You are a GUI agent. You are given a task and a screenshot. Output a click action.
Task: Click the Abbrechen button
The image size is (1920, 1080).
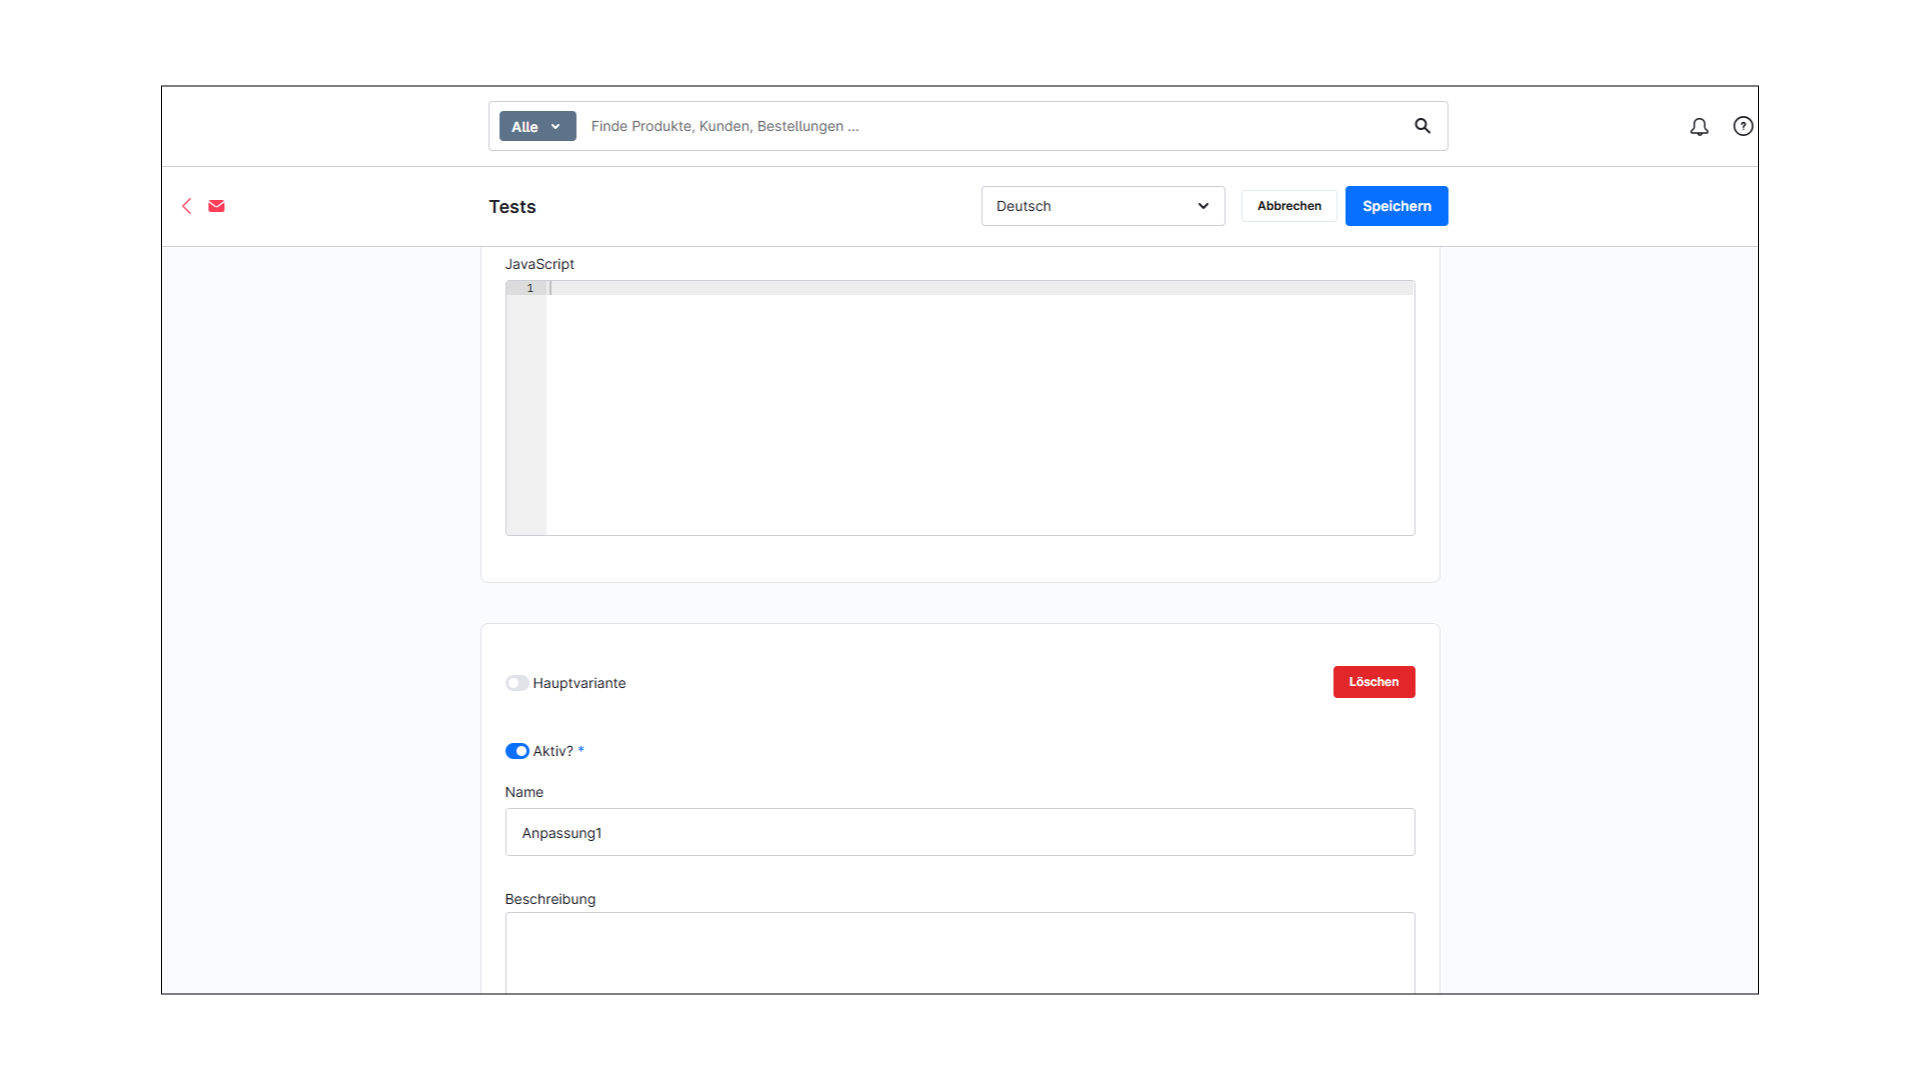1288,206
